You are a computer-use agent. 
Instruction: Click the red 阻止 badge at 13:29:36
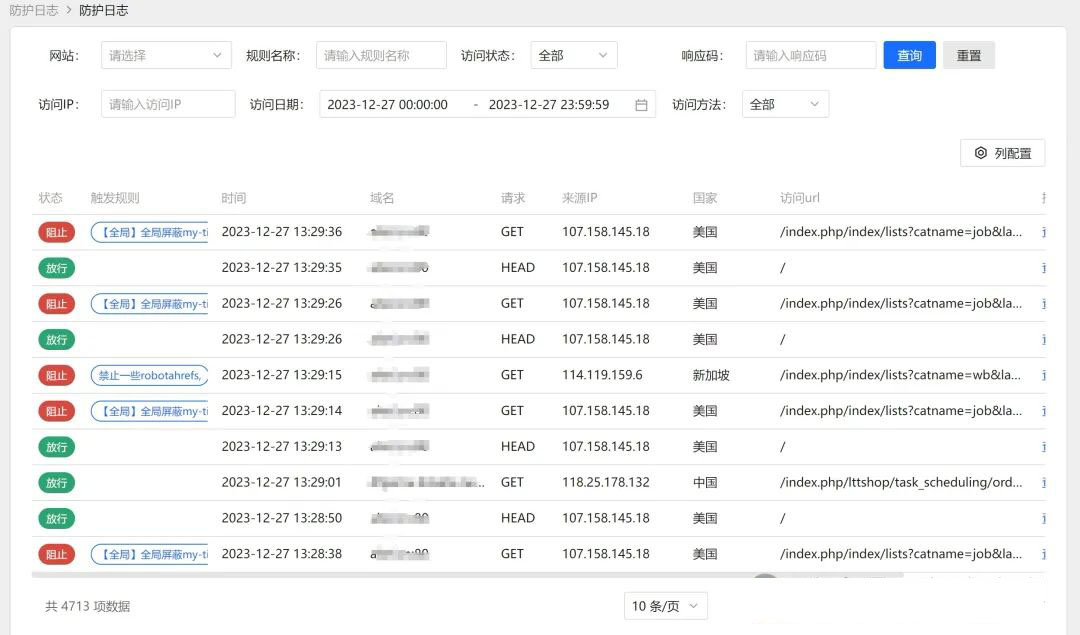tap(57, 232)
